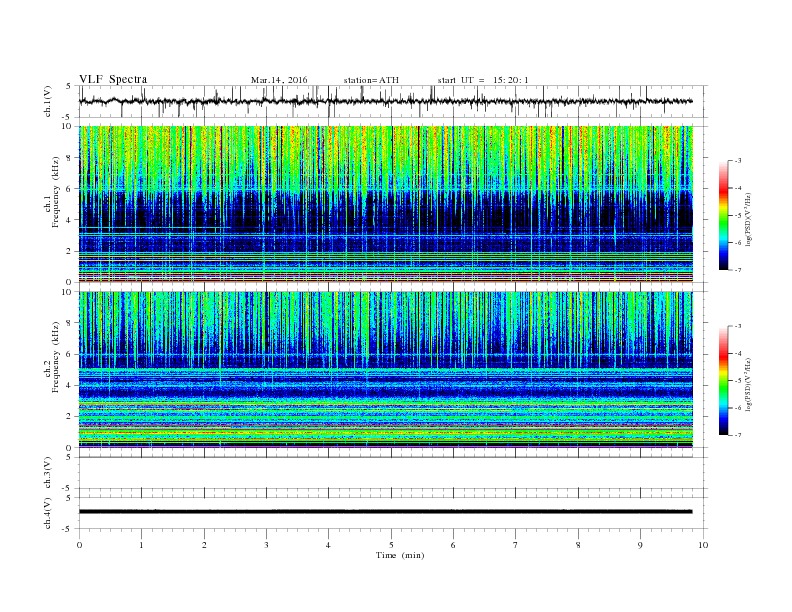Click time axis tick label "9"

640,545
